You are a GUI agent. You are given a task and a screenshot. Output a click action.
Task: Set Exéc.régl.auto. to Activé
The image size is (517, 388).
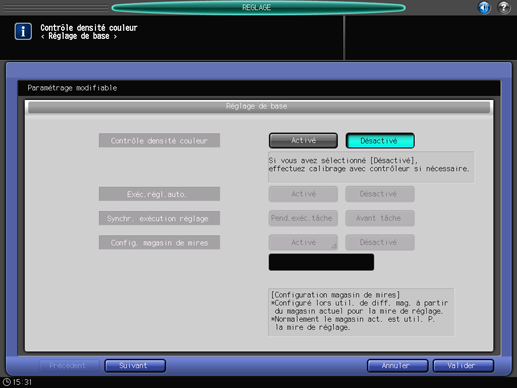tap(303, 194)
